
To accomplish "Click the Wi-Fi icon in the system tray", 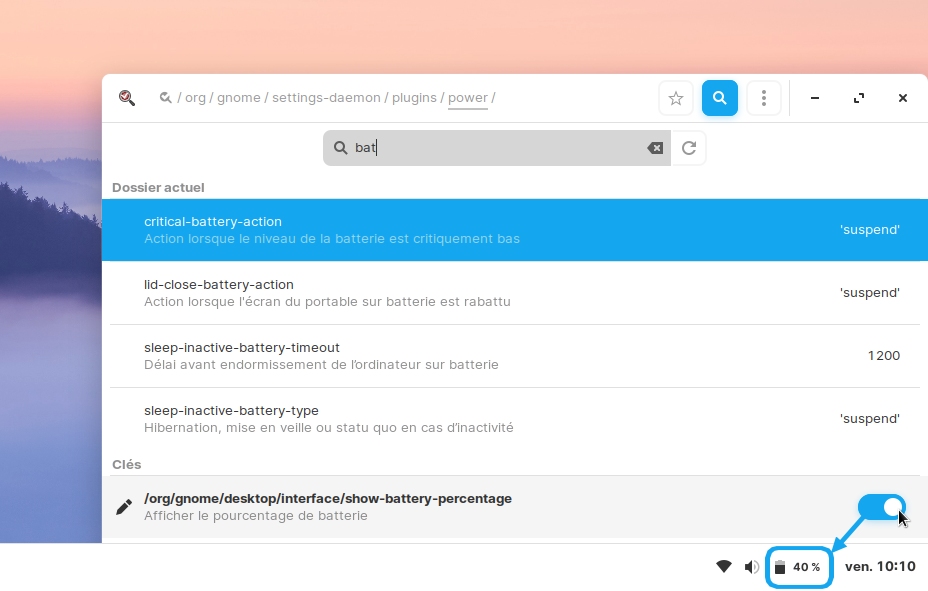I will tap(724, 567).
